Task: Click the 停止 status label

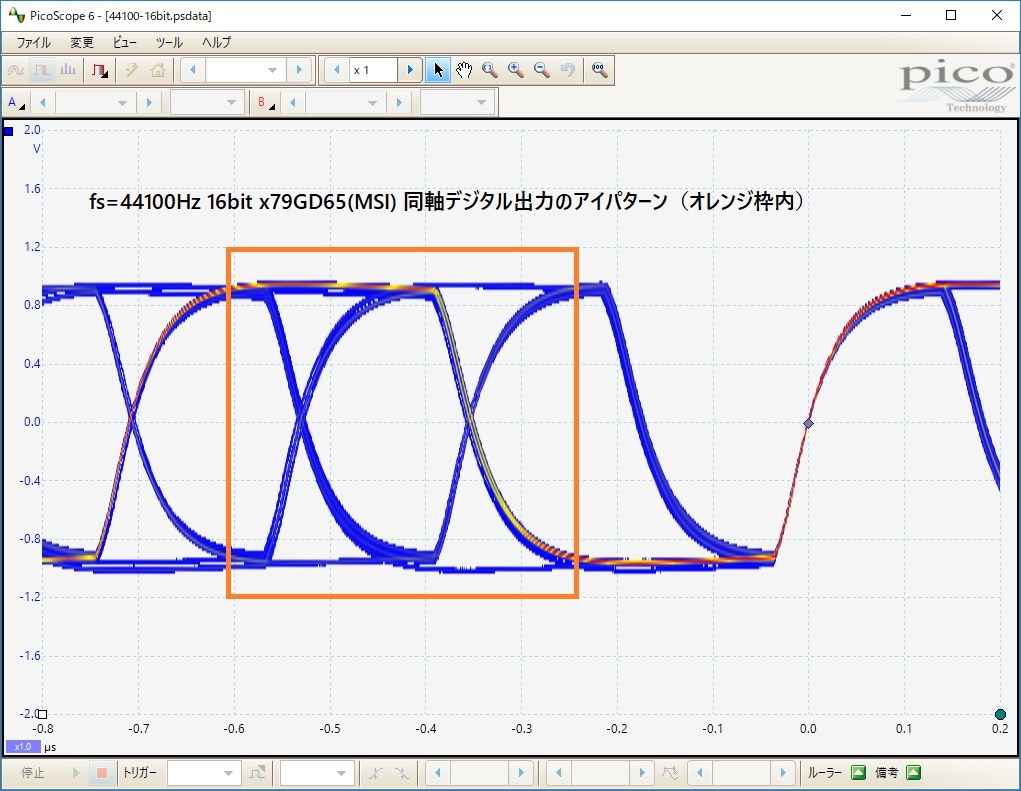Action: pos(33,773)
